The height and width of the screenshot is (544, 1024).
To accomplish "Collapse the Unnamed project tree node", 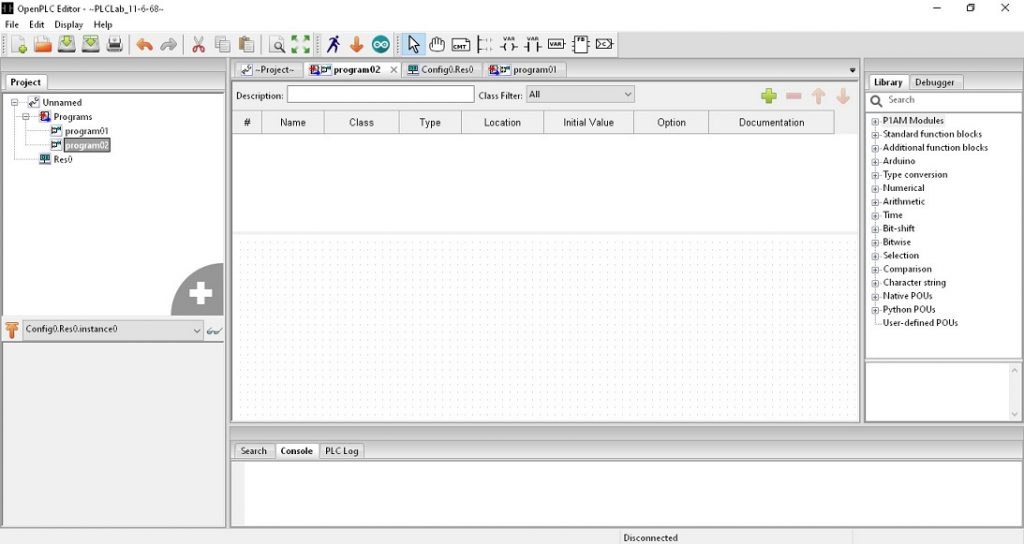I will pos(14,103).
